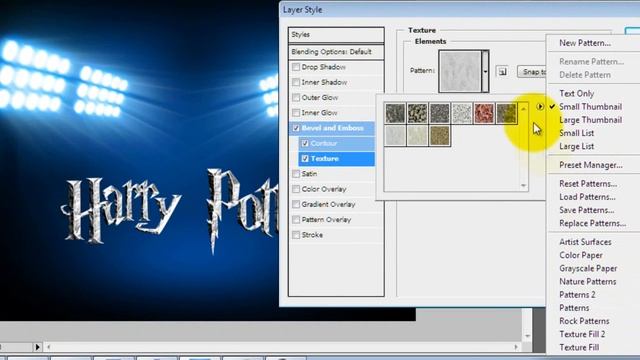
Task: Choose New Pattern... from the menu
Action: click(584, 43)
